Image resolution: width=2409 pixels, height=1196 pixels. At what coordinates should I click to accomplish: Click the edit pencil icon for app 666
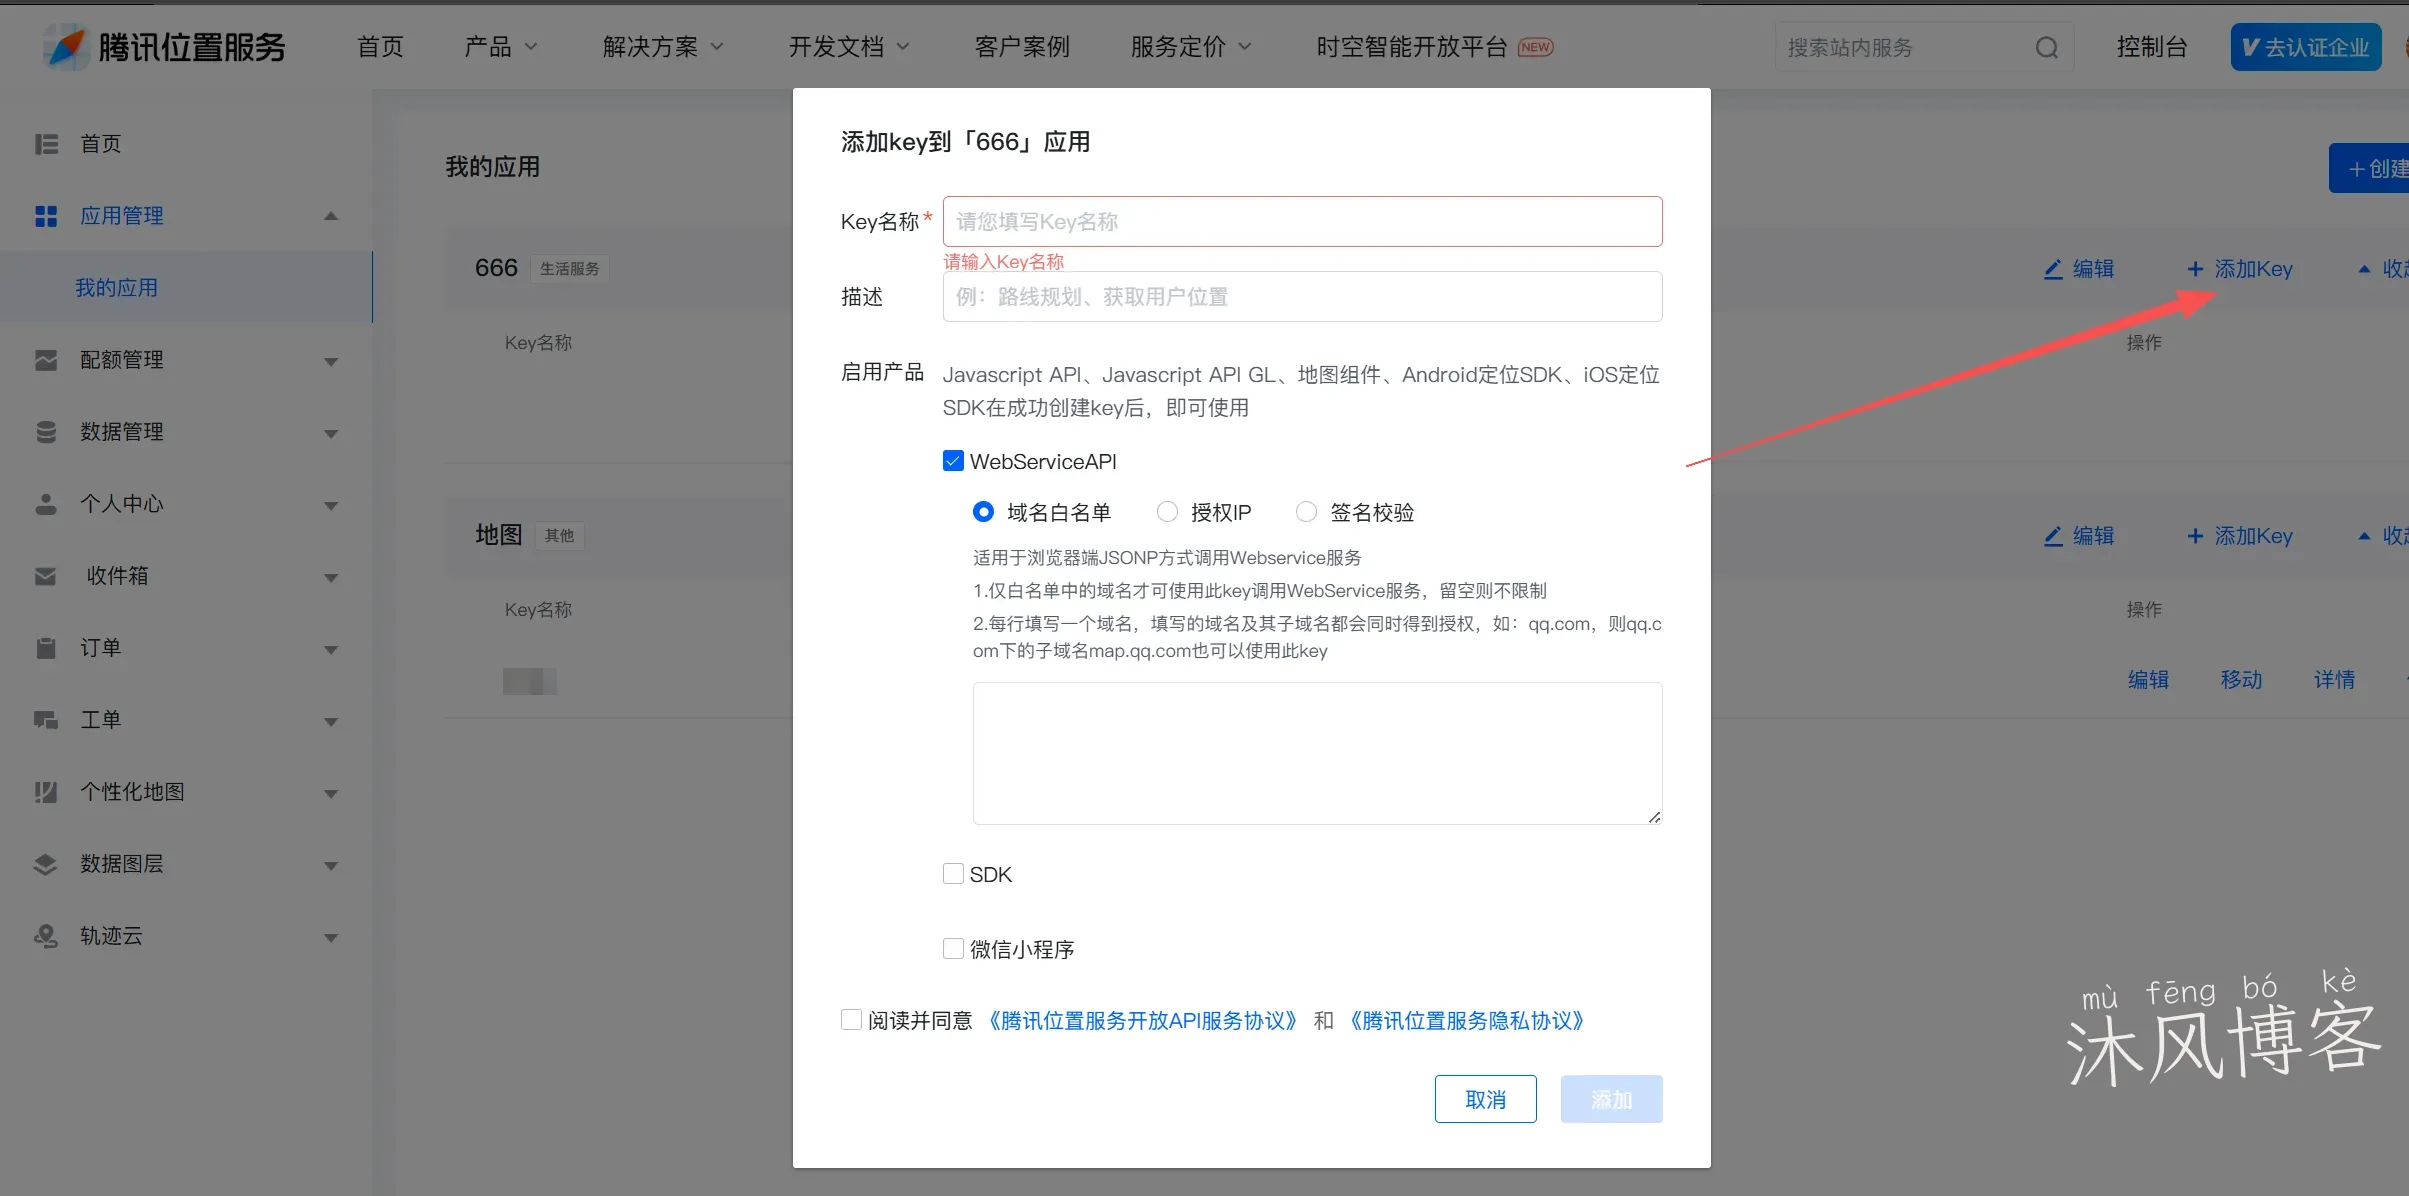tap(2054, 268)
